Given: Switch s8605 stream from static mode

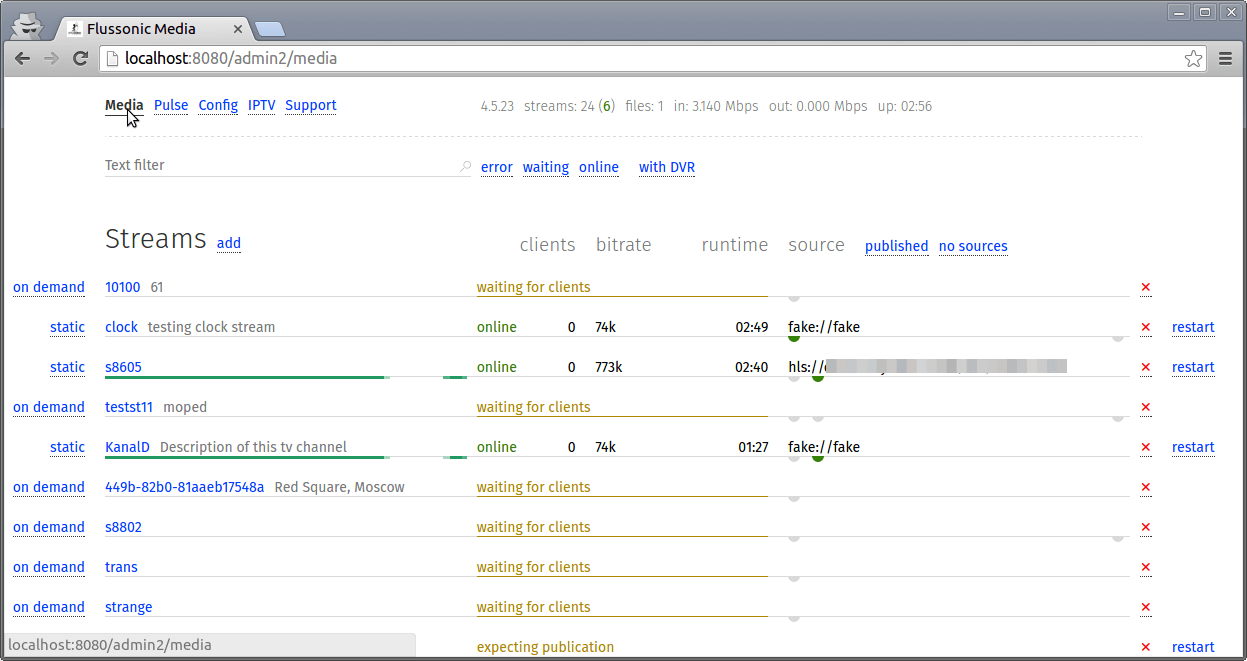Looking at the screenshot, I should tap(67, 367).
